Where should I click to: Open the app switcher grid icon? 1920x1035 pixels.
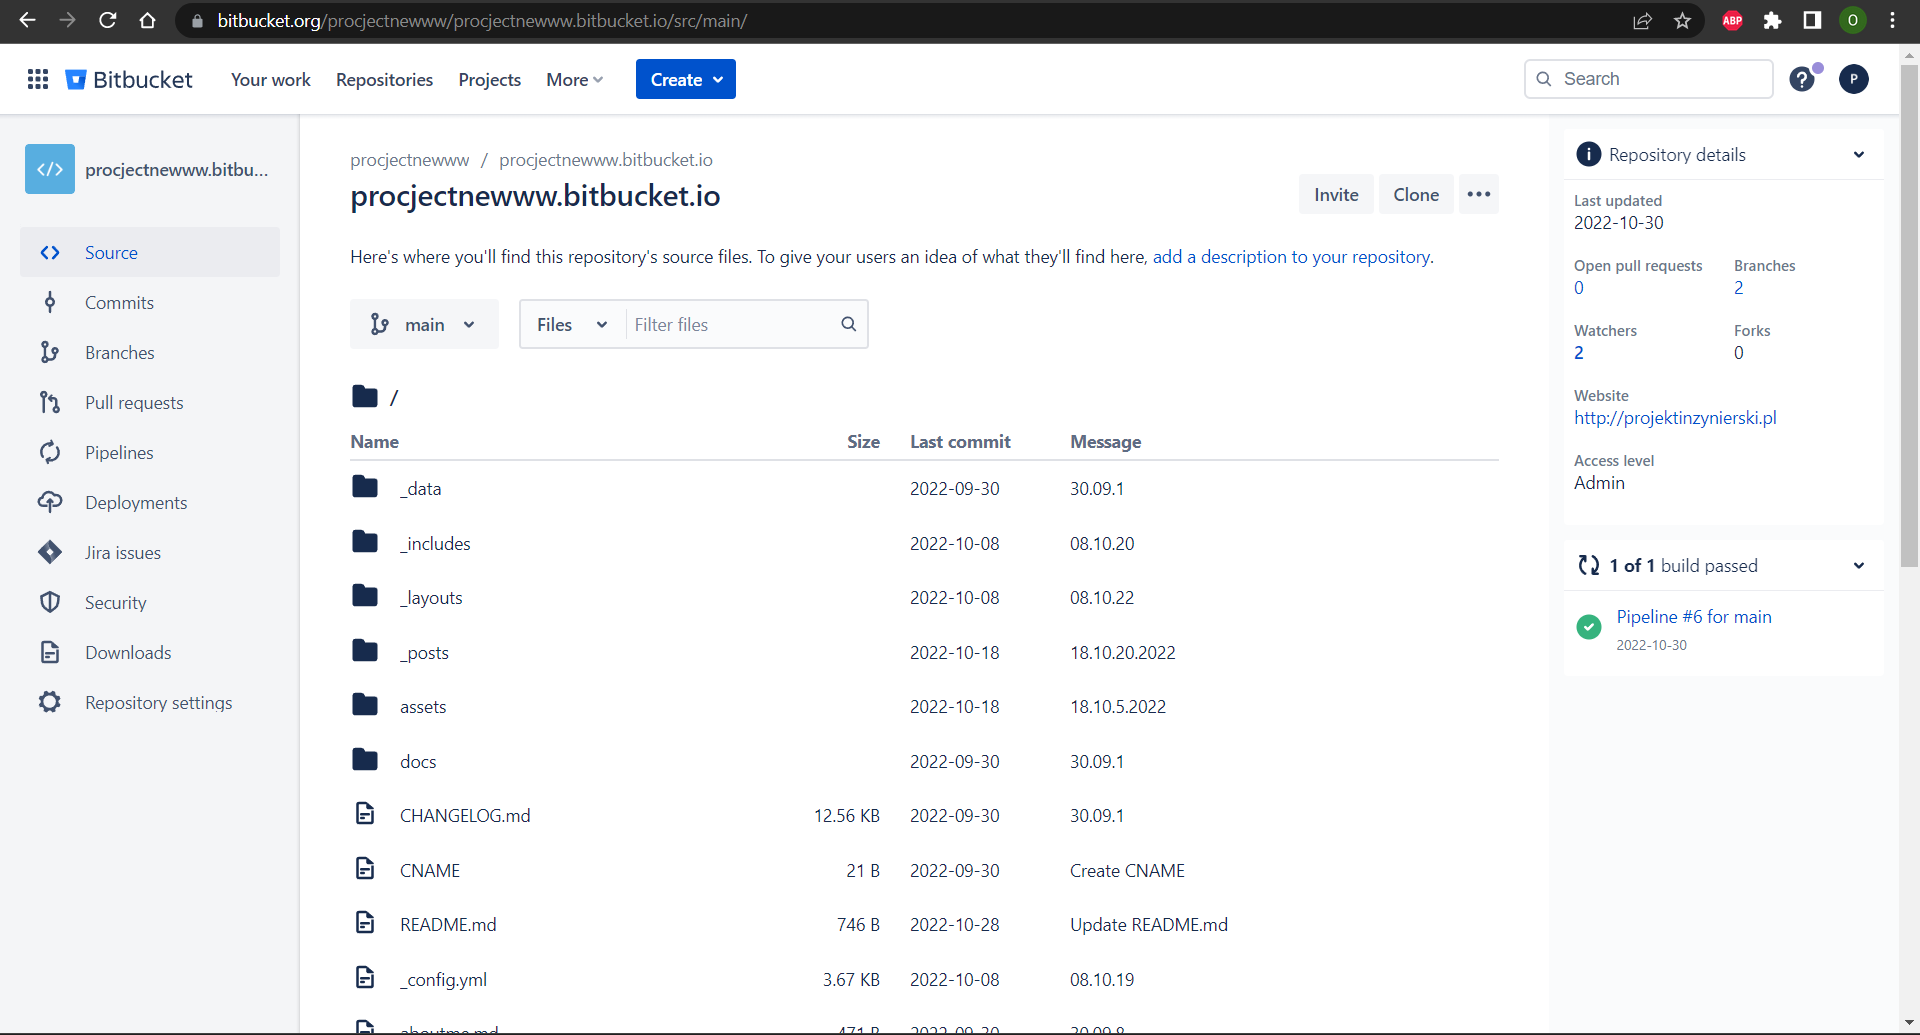click(x=38, y=79)
